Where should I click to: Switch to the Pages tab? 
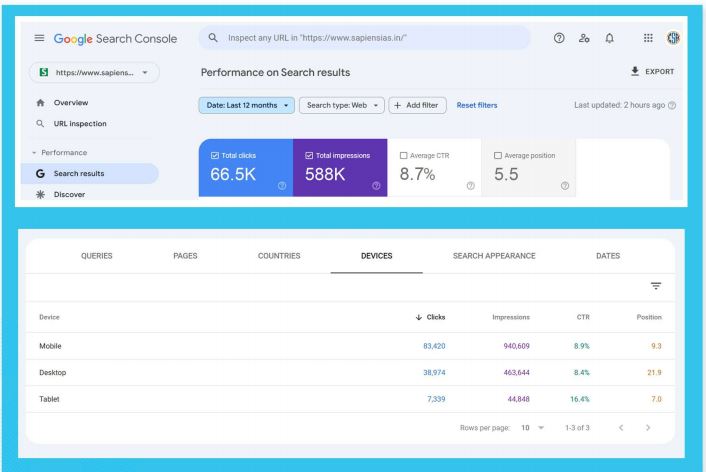click(185, 256)
